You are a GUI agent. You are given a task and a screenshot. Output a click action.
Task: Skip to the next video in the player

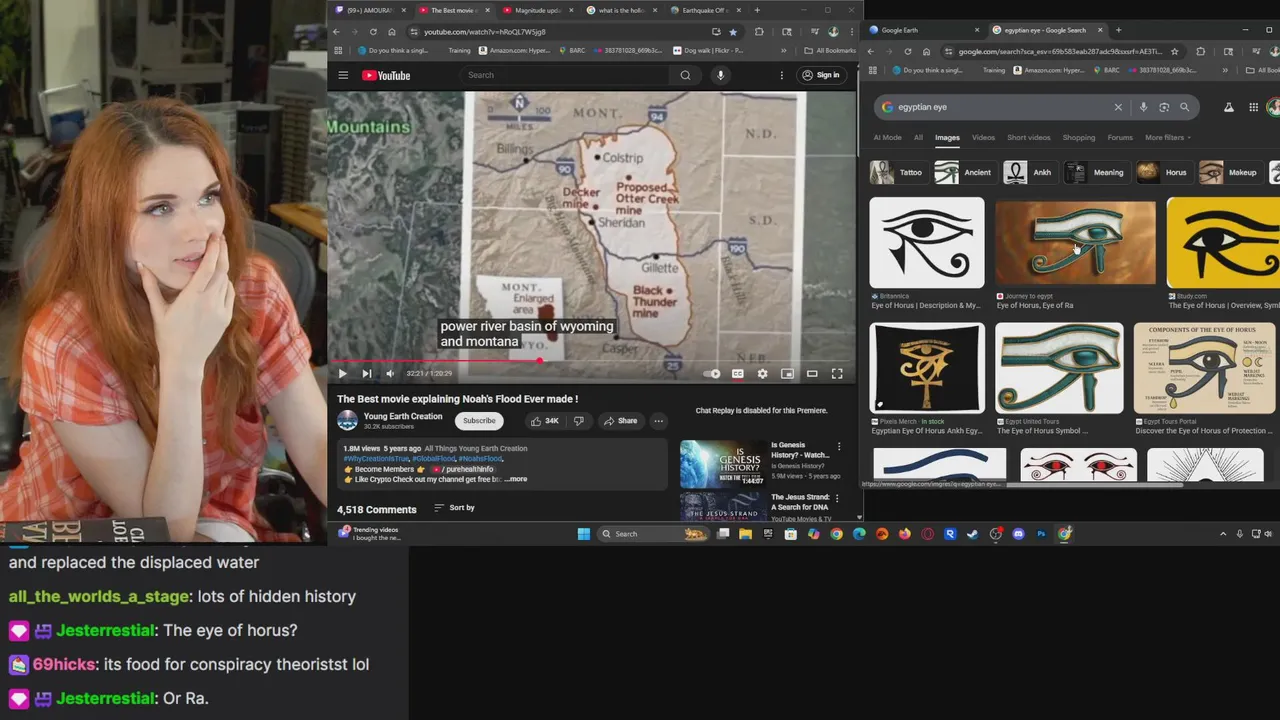366,374
